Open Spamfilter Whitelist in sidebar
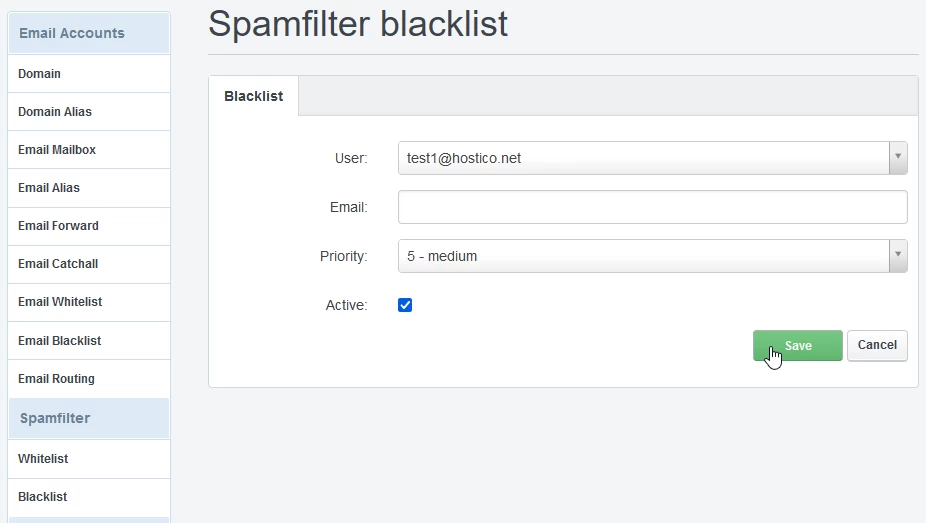 click(43, 459)
